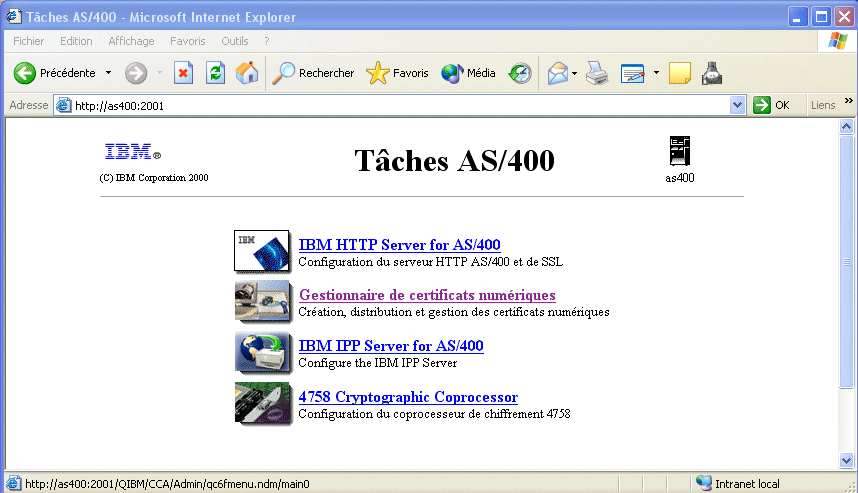Click the Tâches AS/400 heading

pos(454,161)
